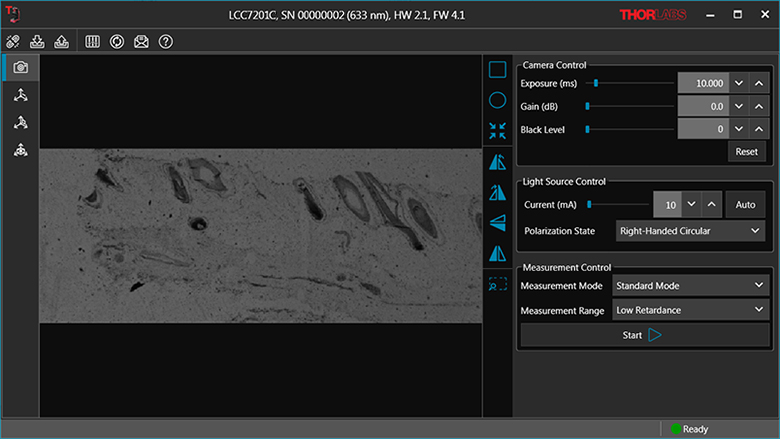Open the Polarization State dropdown

pyautogui.click(x=691, y=231)
